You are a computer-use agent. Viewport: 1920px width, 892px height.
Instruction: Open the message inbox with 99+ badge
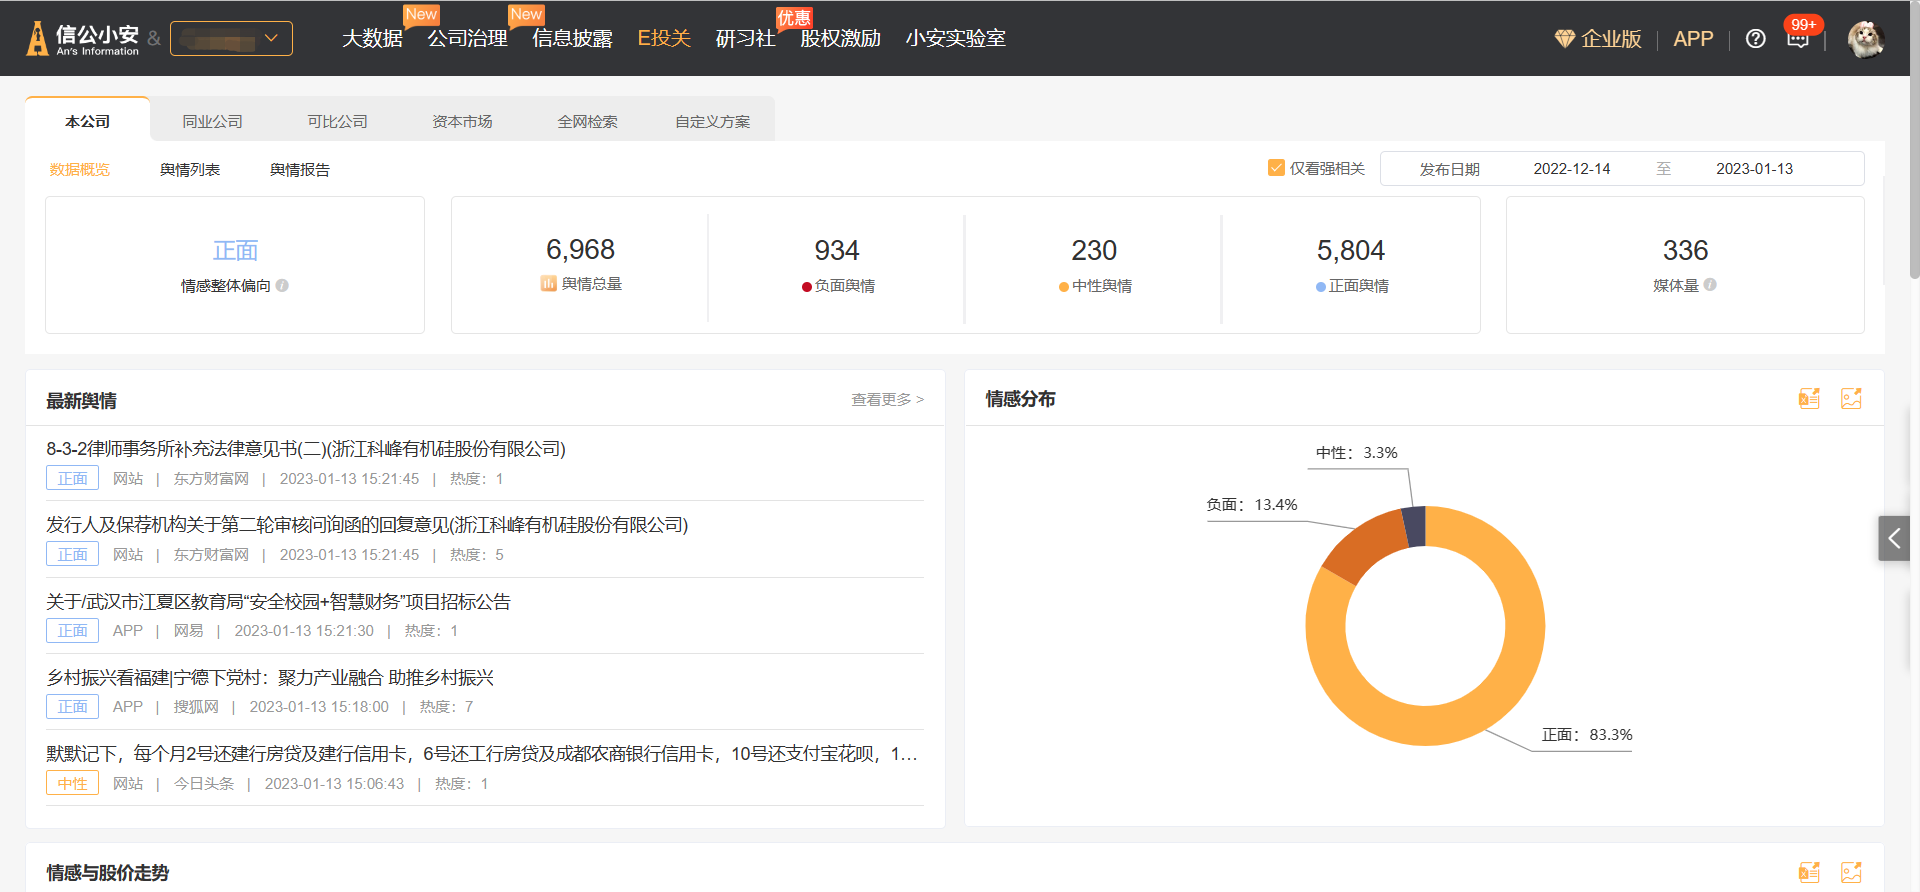[1798, 39]
